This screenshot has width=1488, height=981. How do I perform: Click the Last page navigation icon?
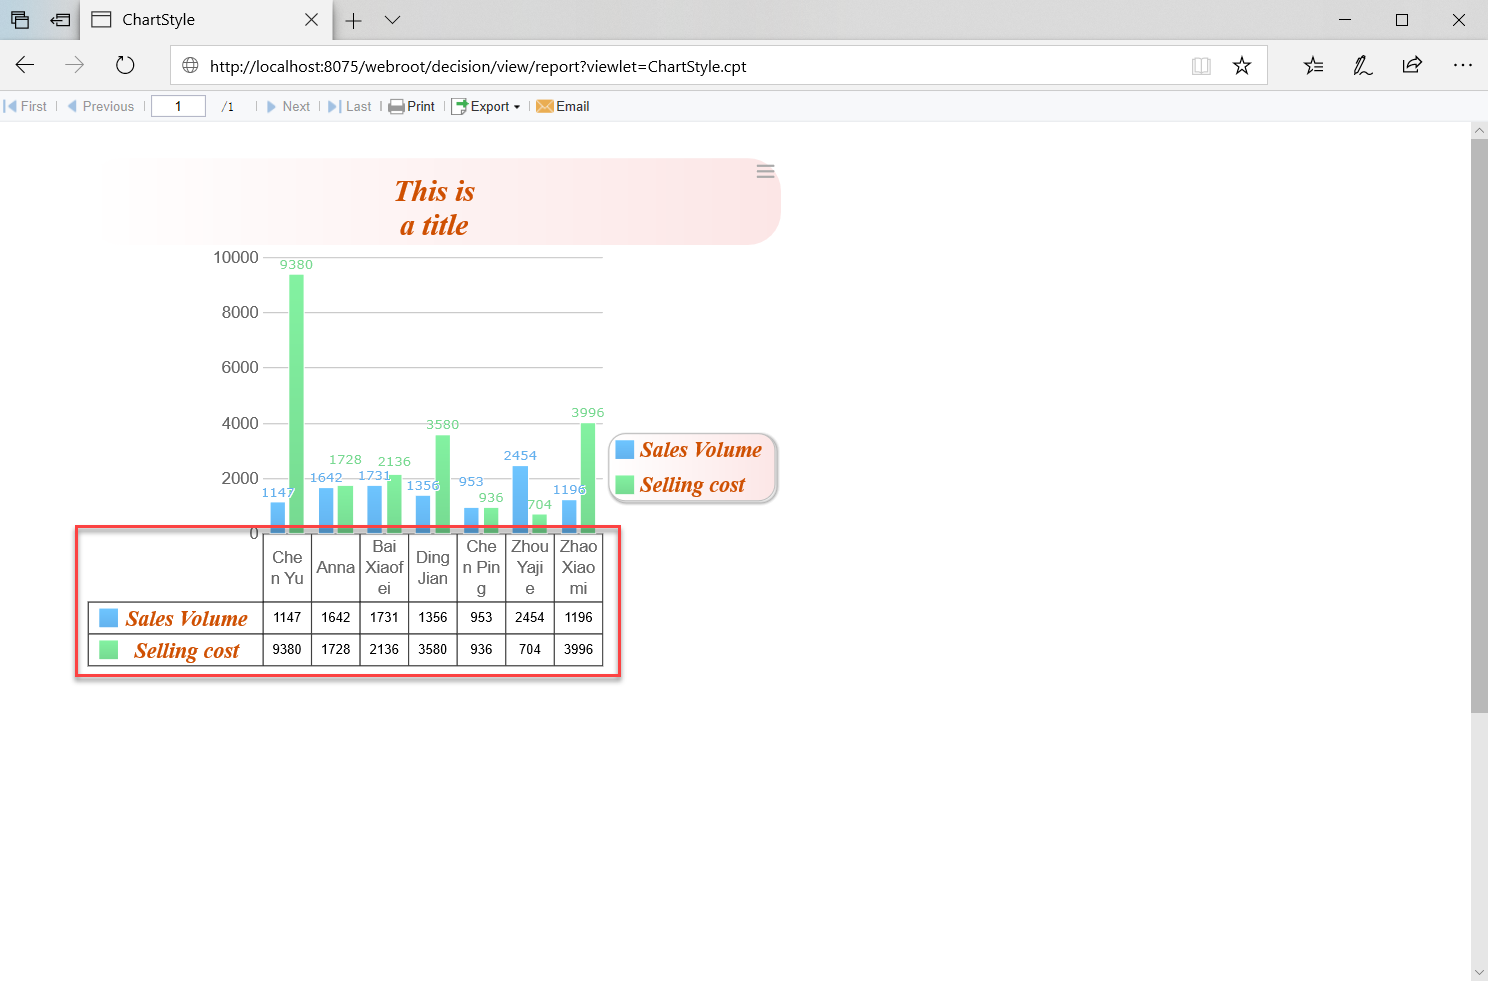(333, 106)
